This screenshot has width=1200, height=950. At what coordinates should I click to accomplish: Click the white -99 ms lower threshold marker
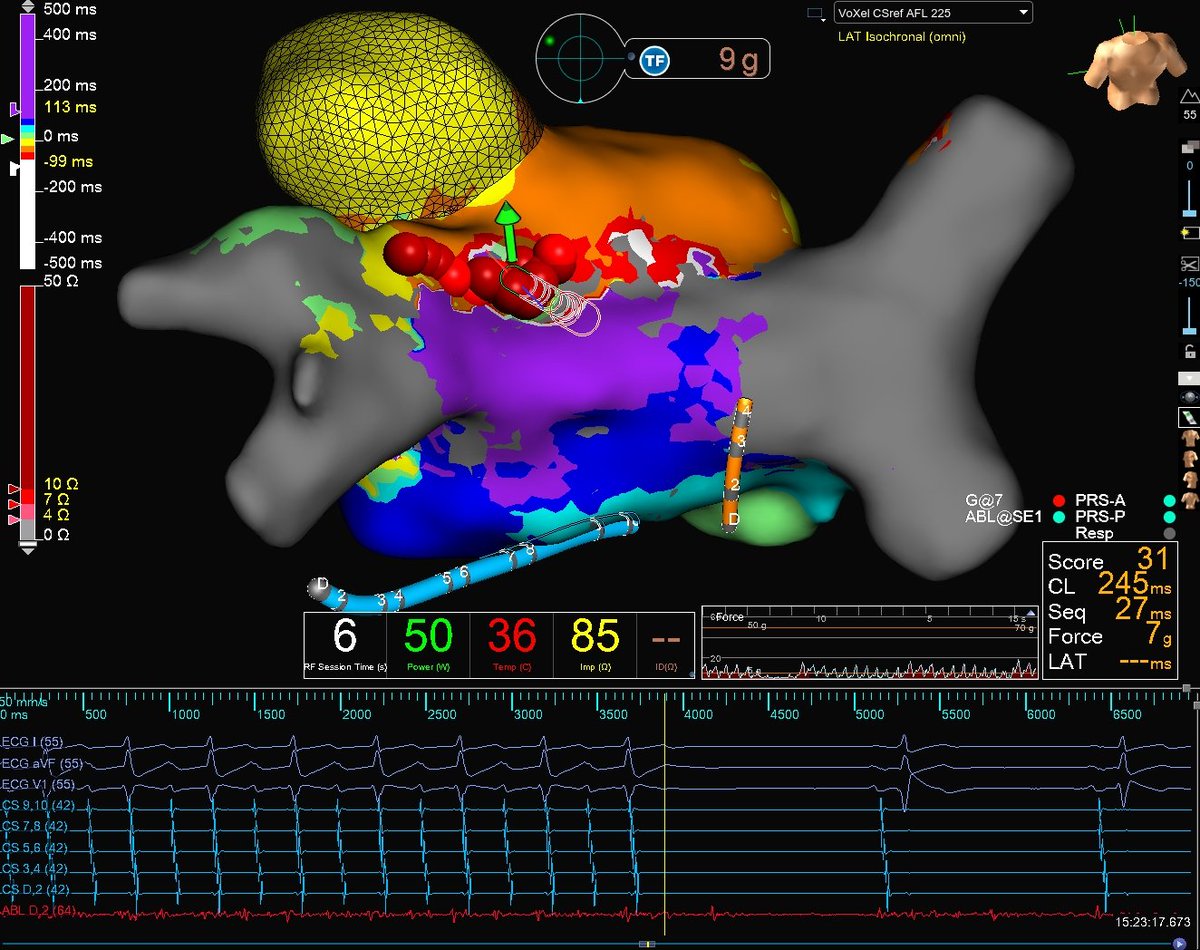(x=14, y=169)
